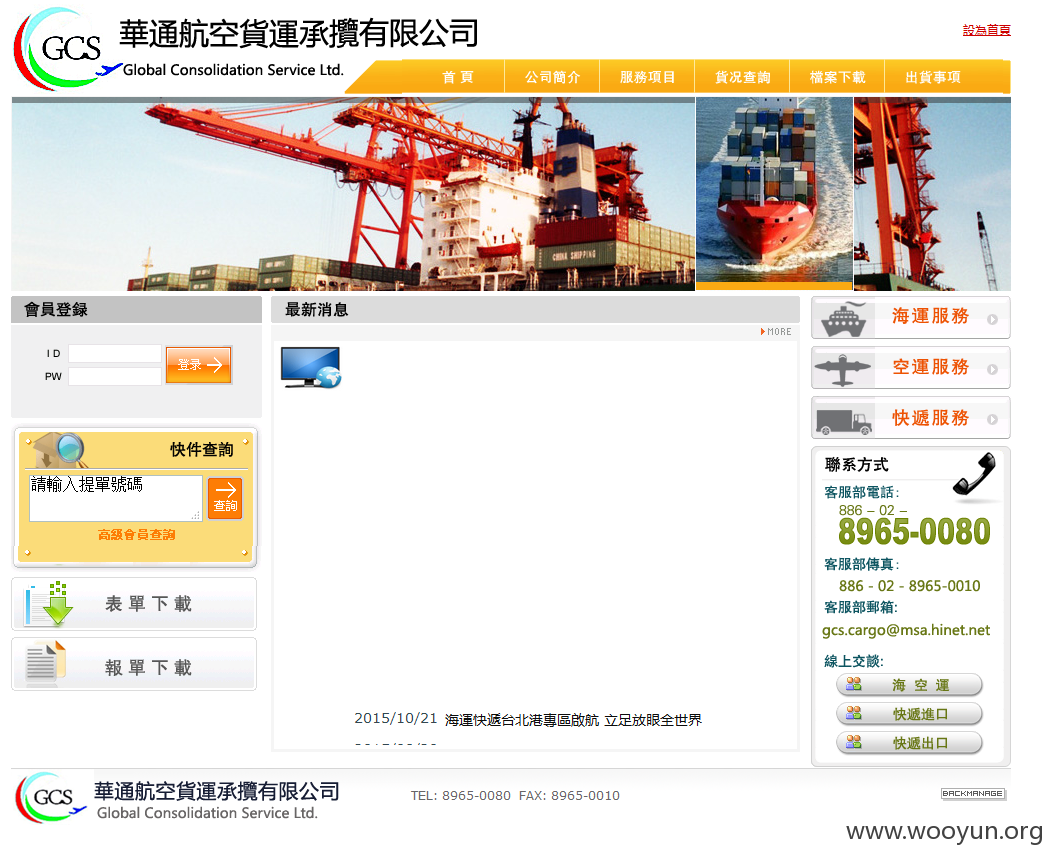Click the airplane icon for 空運服務
Screen dimensions: 1052x860
click(x=843, y=370)
